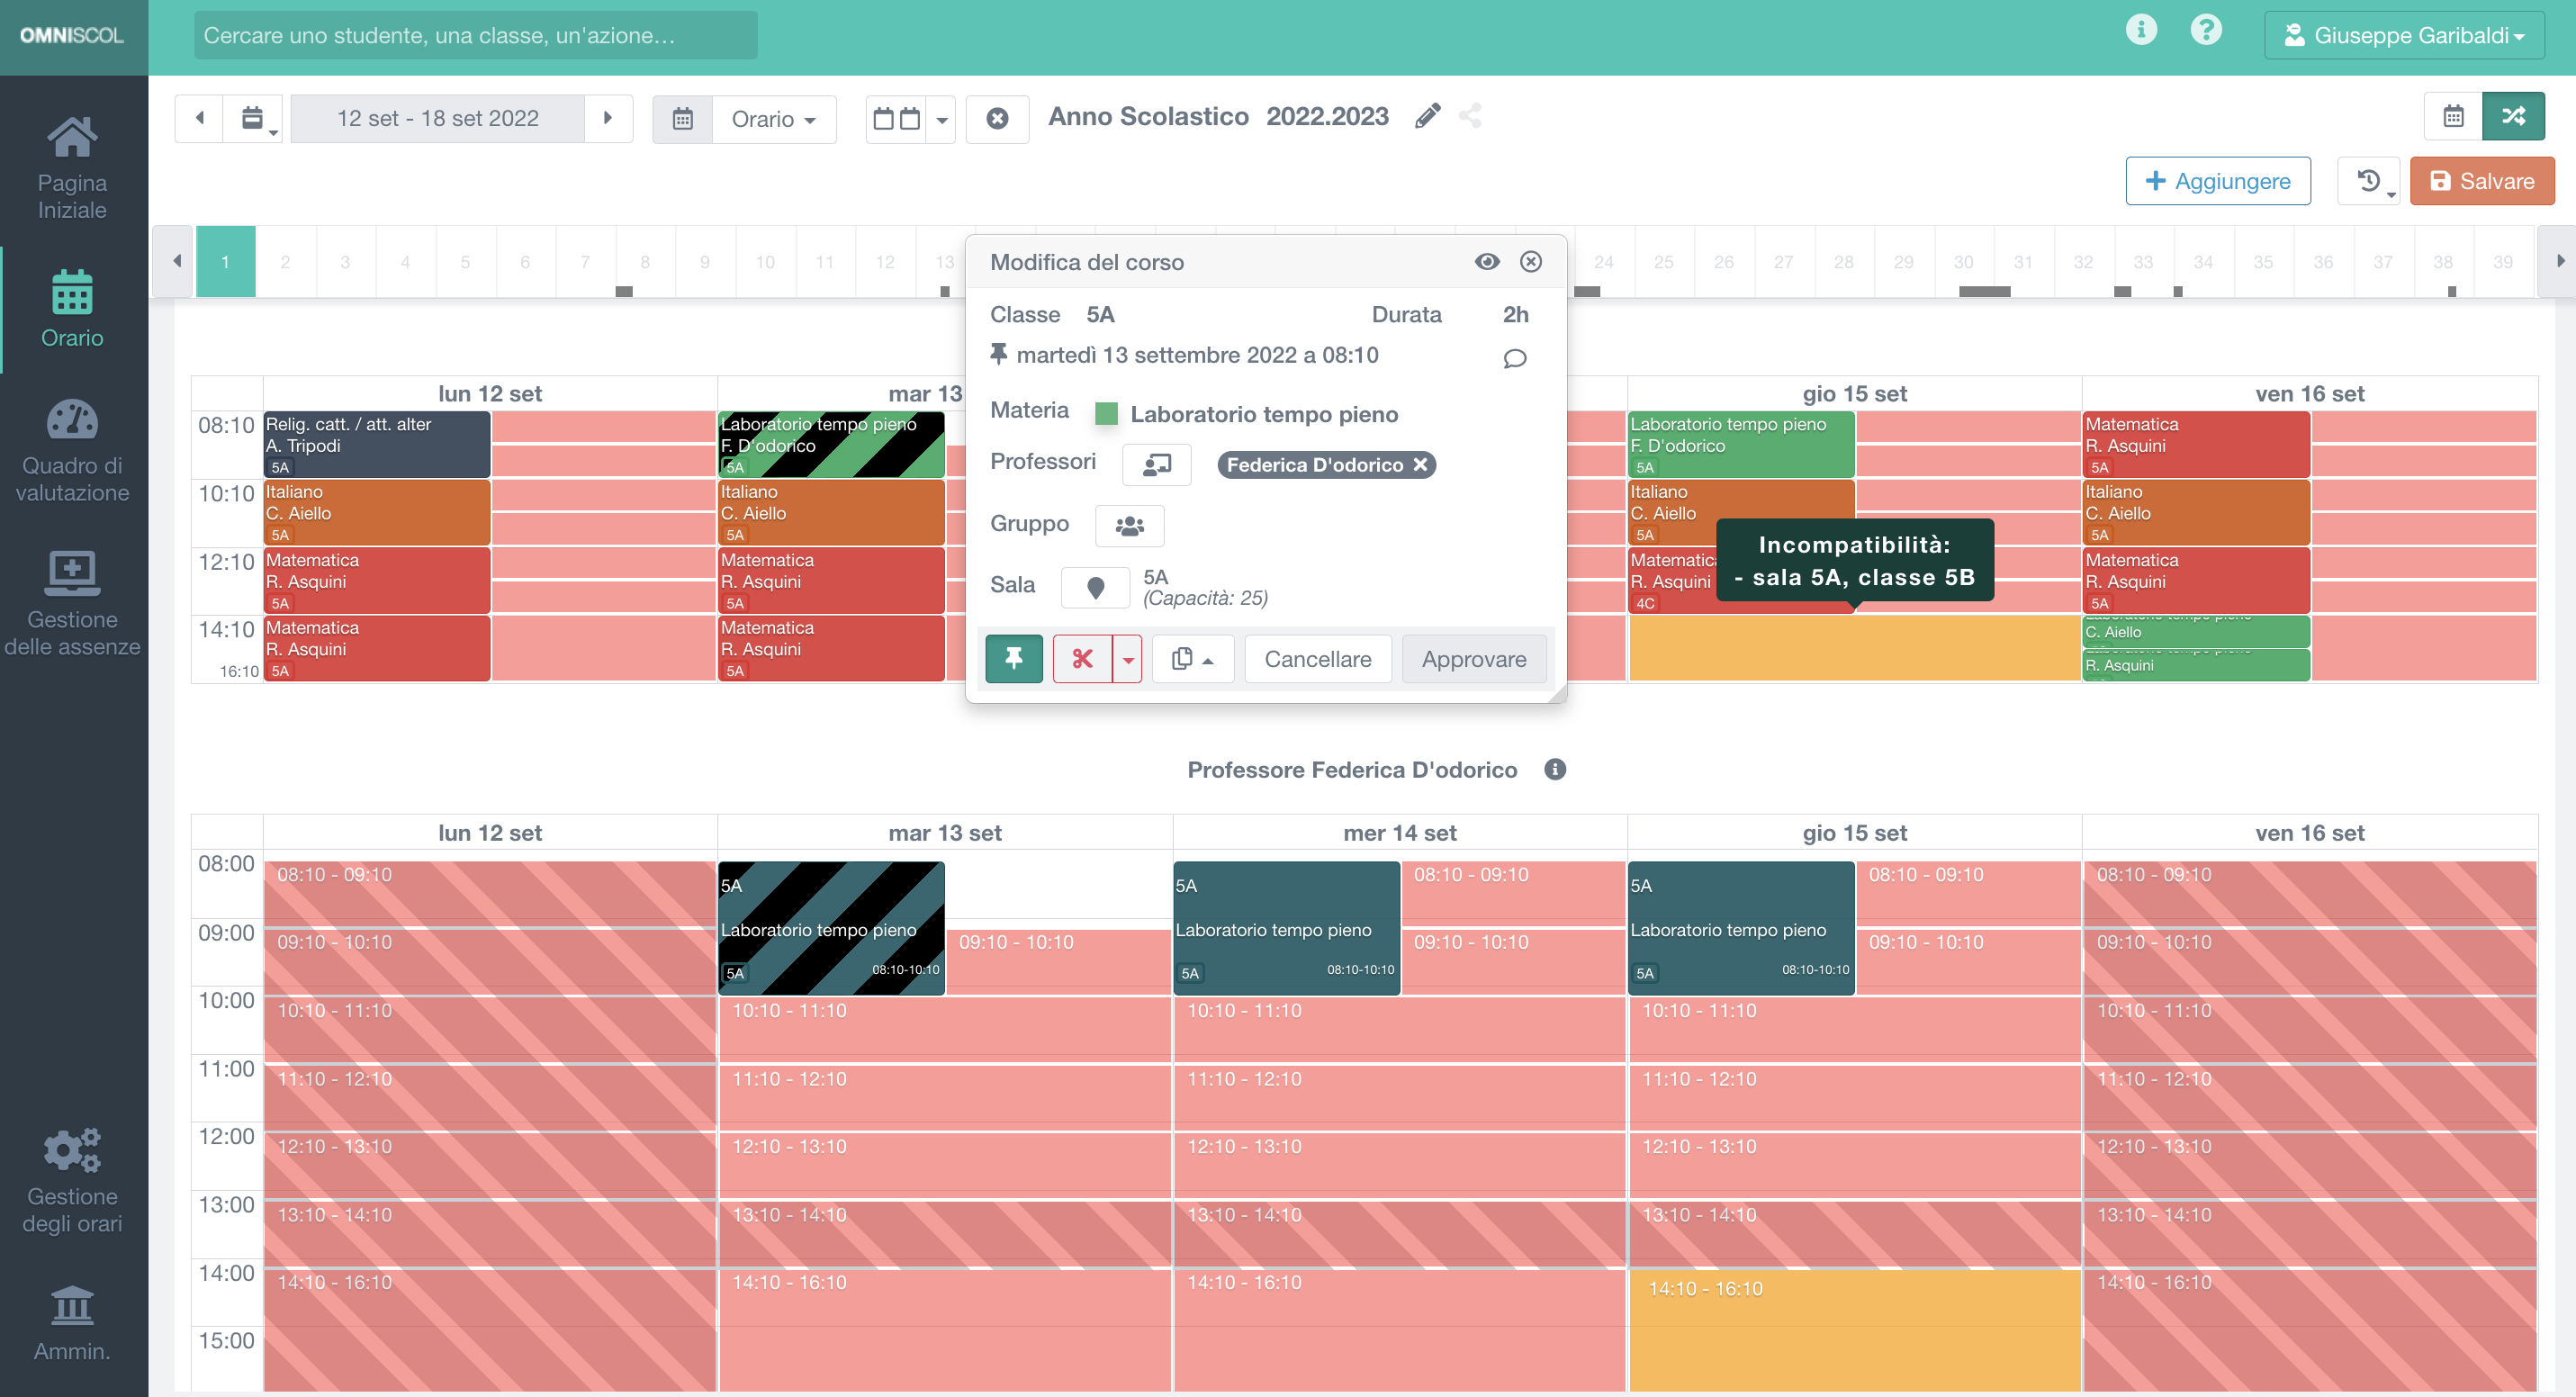This screenshot has width=2576, height=1397.
Task: Expand the Orario view dropdown
Action: pos(773,119)
